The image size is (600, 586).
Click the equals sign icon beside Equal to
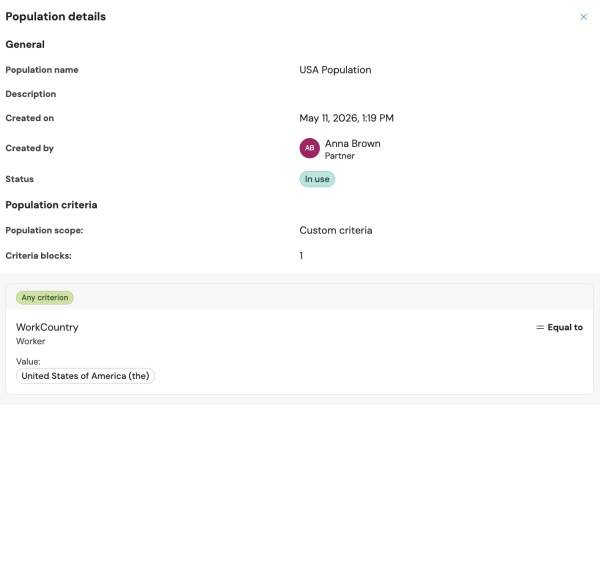(x=540, y=327)
